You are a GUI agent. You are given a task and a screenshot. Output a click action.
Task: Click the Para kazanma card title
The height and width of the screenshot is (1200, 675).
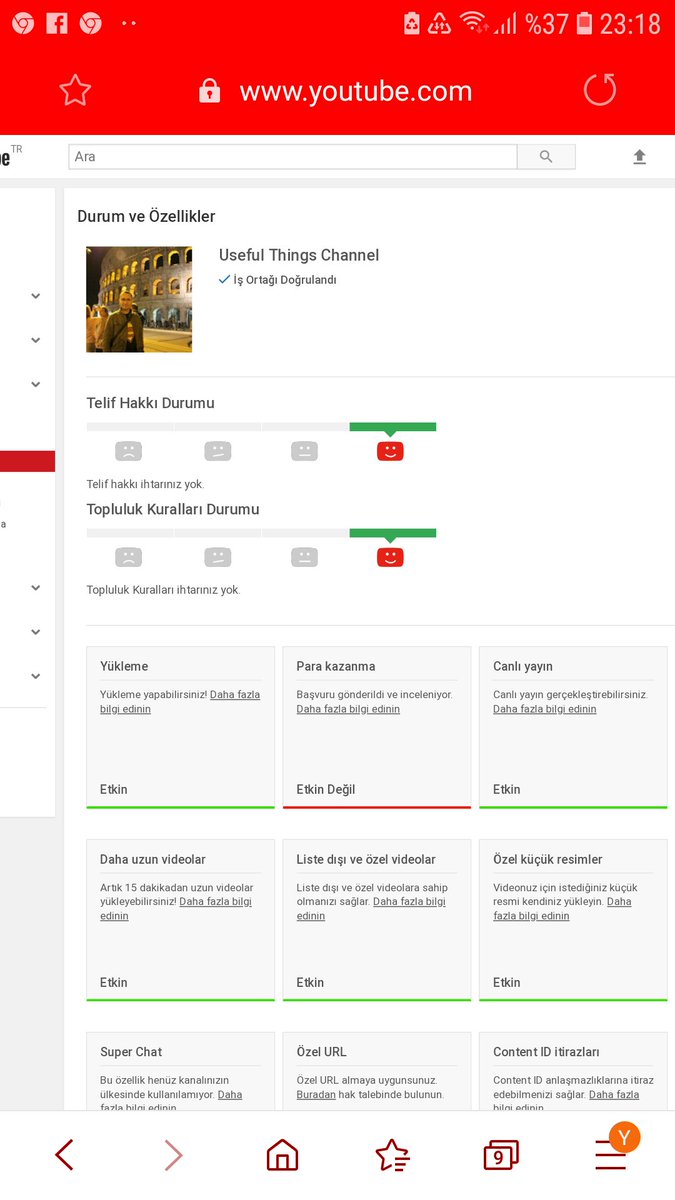pyautogui.click(x=336, y=666)
